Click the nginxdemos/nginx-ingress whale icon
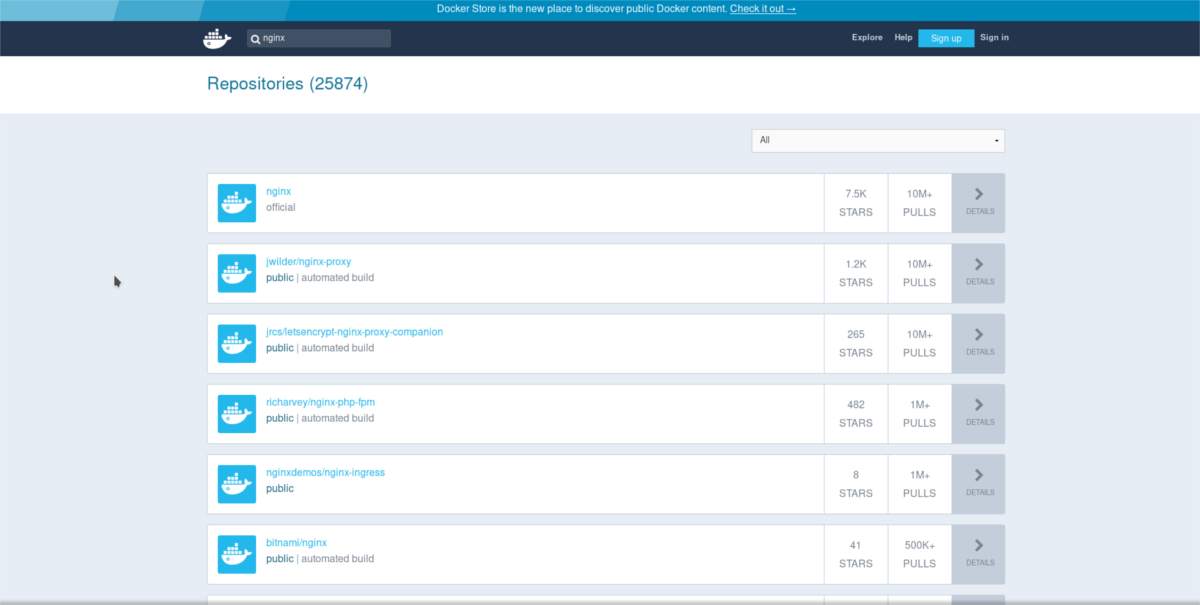The height and width of the screenshot is (605, 1200). point(237,484)
